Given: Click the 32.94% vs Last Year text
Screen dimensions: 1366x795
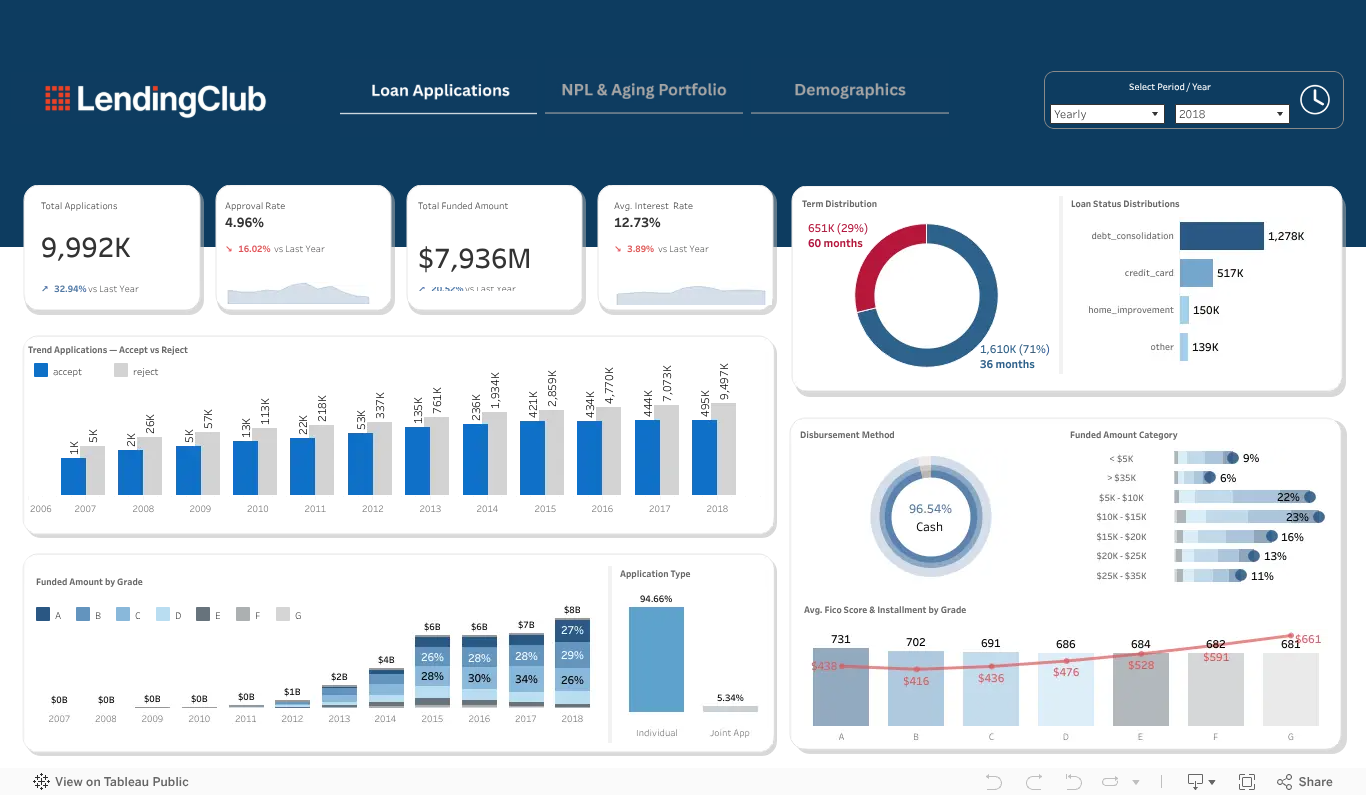Looking at the screenshot, I should [x=90, y=289].
